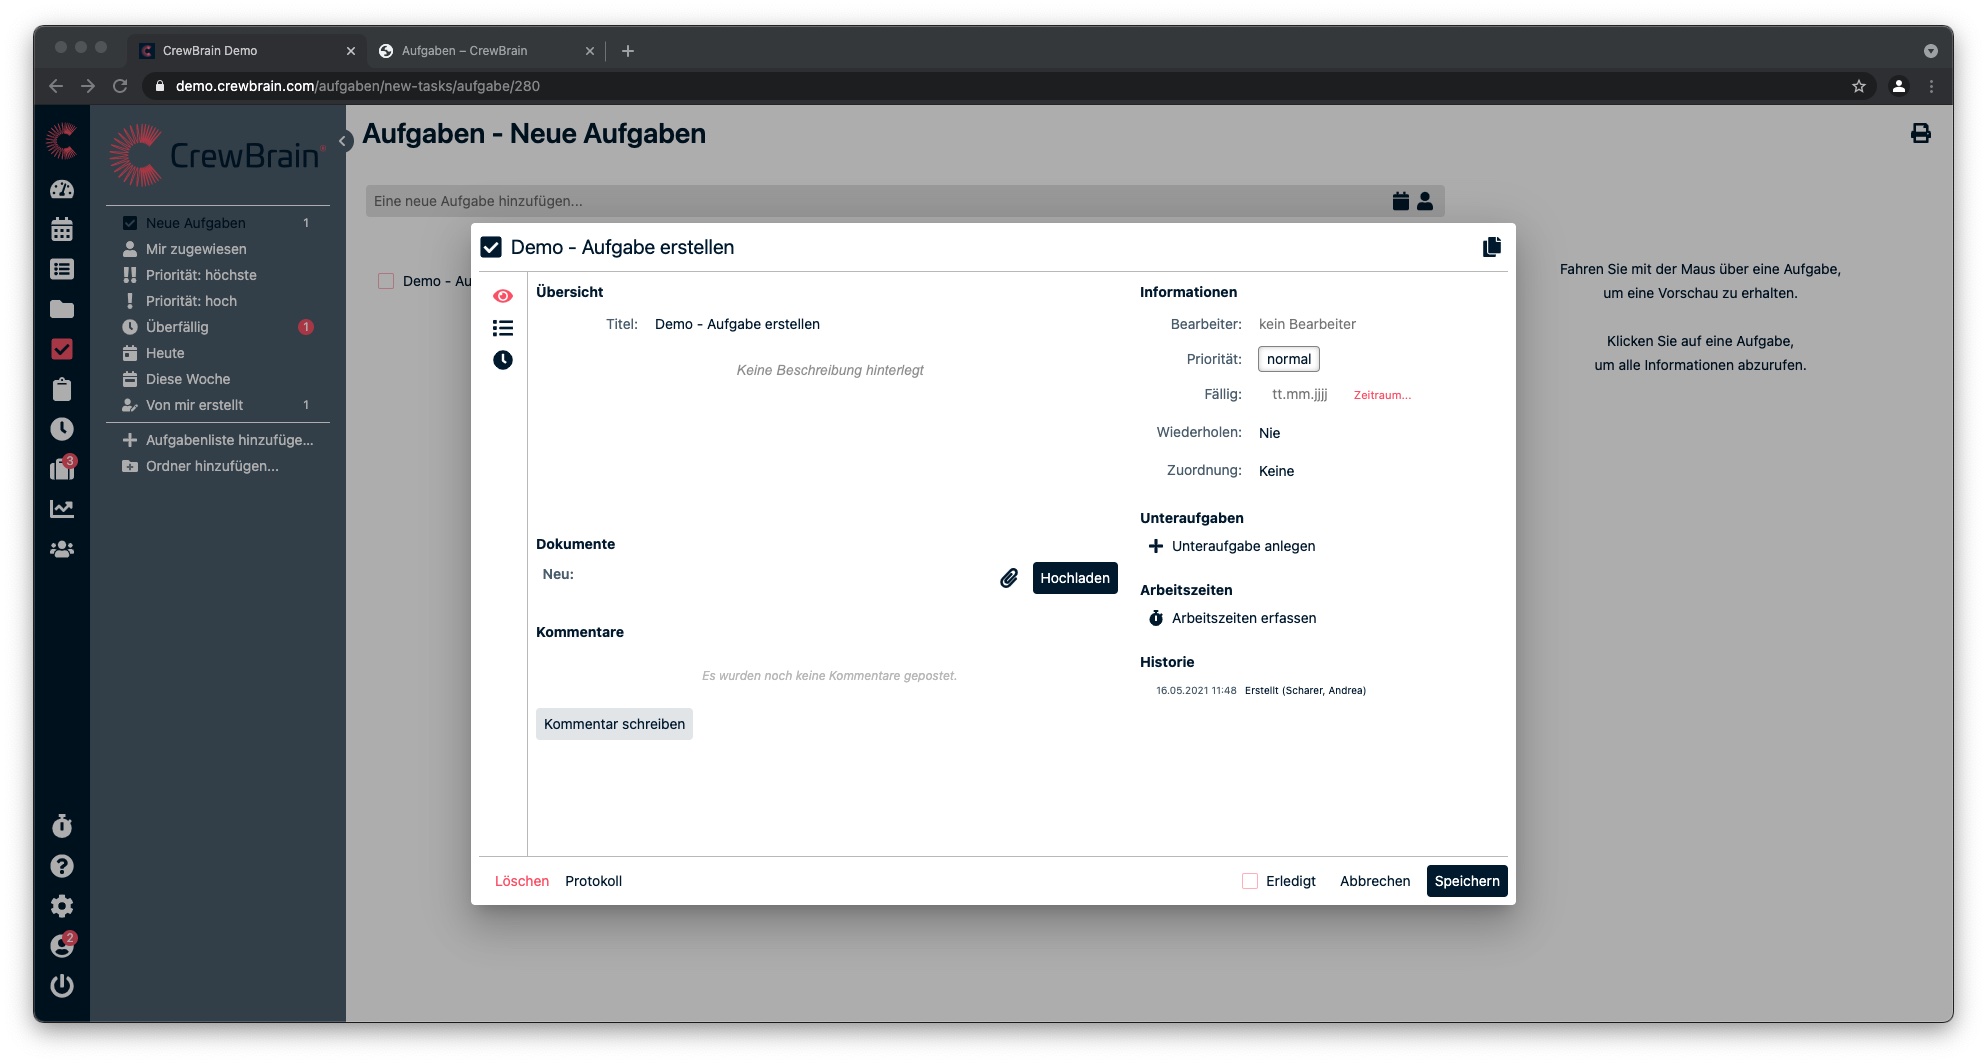This screenshot has width=1987, height=1064.
Task: Open the help question mark icon
Action: pyautogui.click(x=62, y=866)
